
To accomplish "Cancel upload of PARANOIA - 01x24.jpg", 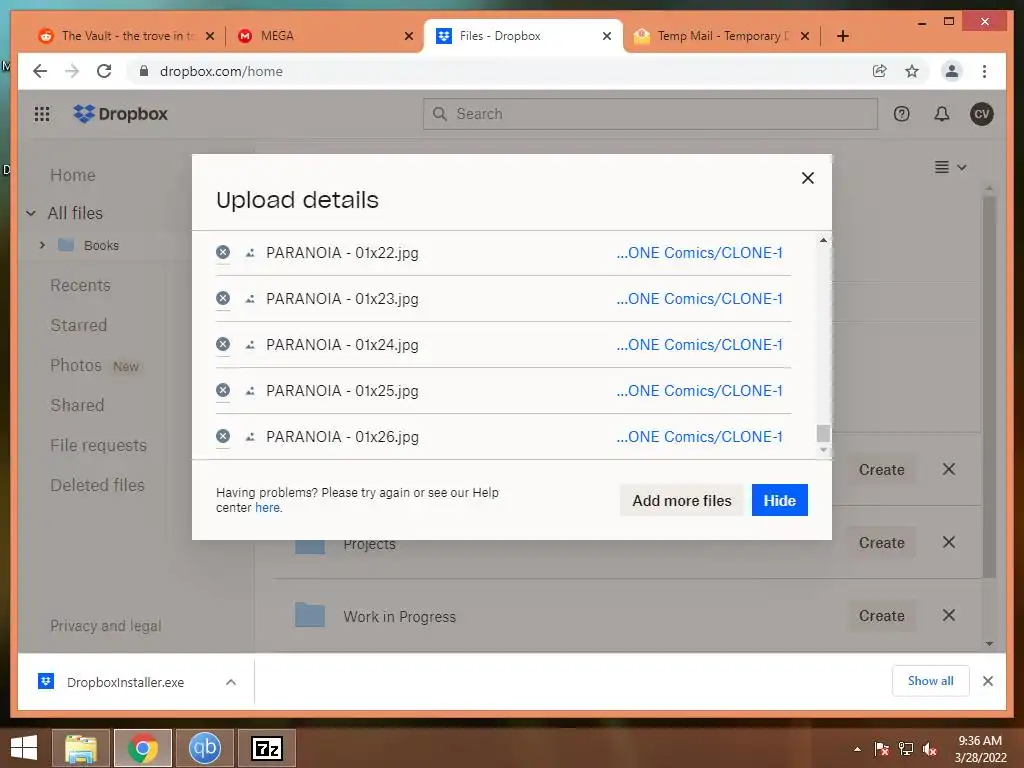I will click(223, 344).
